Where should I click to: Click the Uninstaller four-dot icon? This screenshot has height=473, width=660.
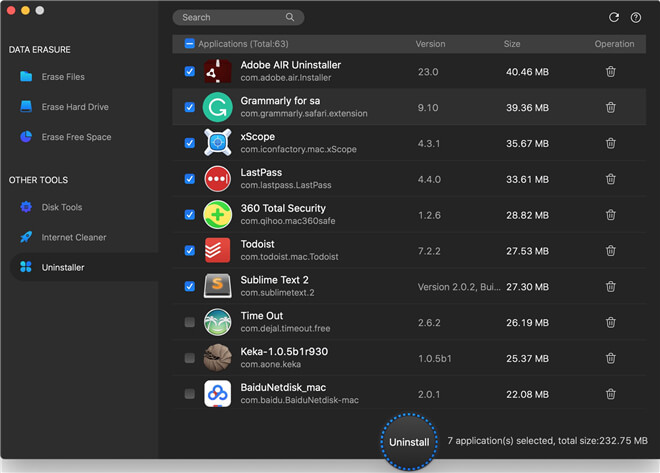click(26, 267)
